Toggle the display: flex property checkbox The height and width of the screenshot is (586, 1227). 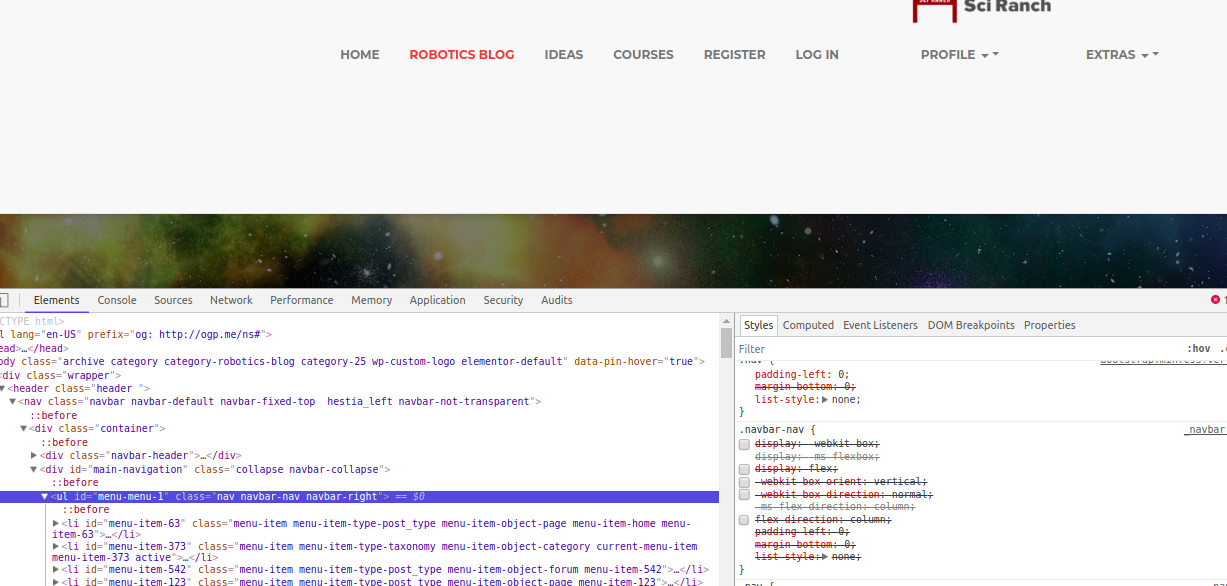pyautogui.click(x=744, y=469)
